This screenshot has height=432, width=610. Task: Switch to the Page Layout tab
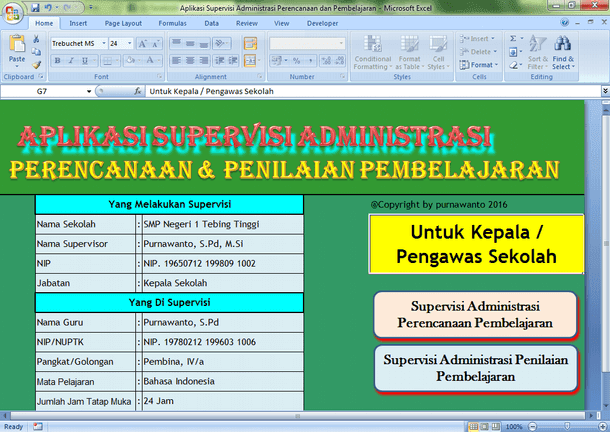point(123,23)
